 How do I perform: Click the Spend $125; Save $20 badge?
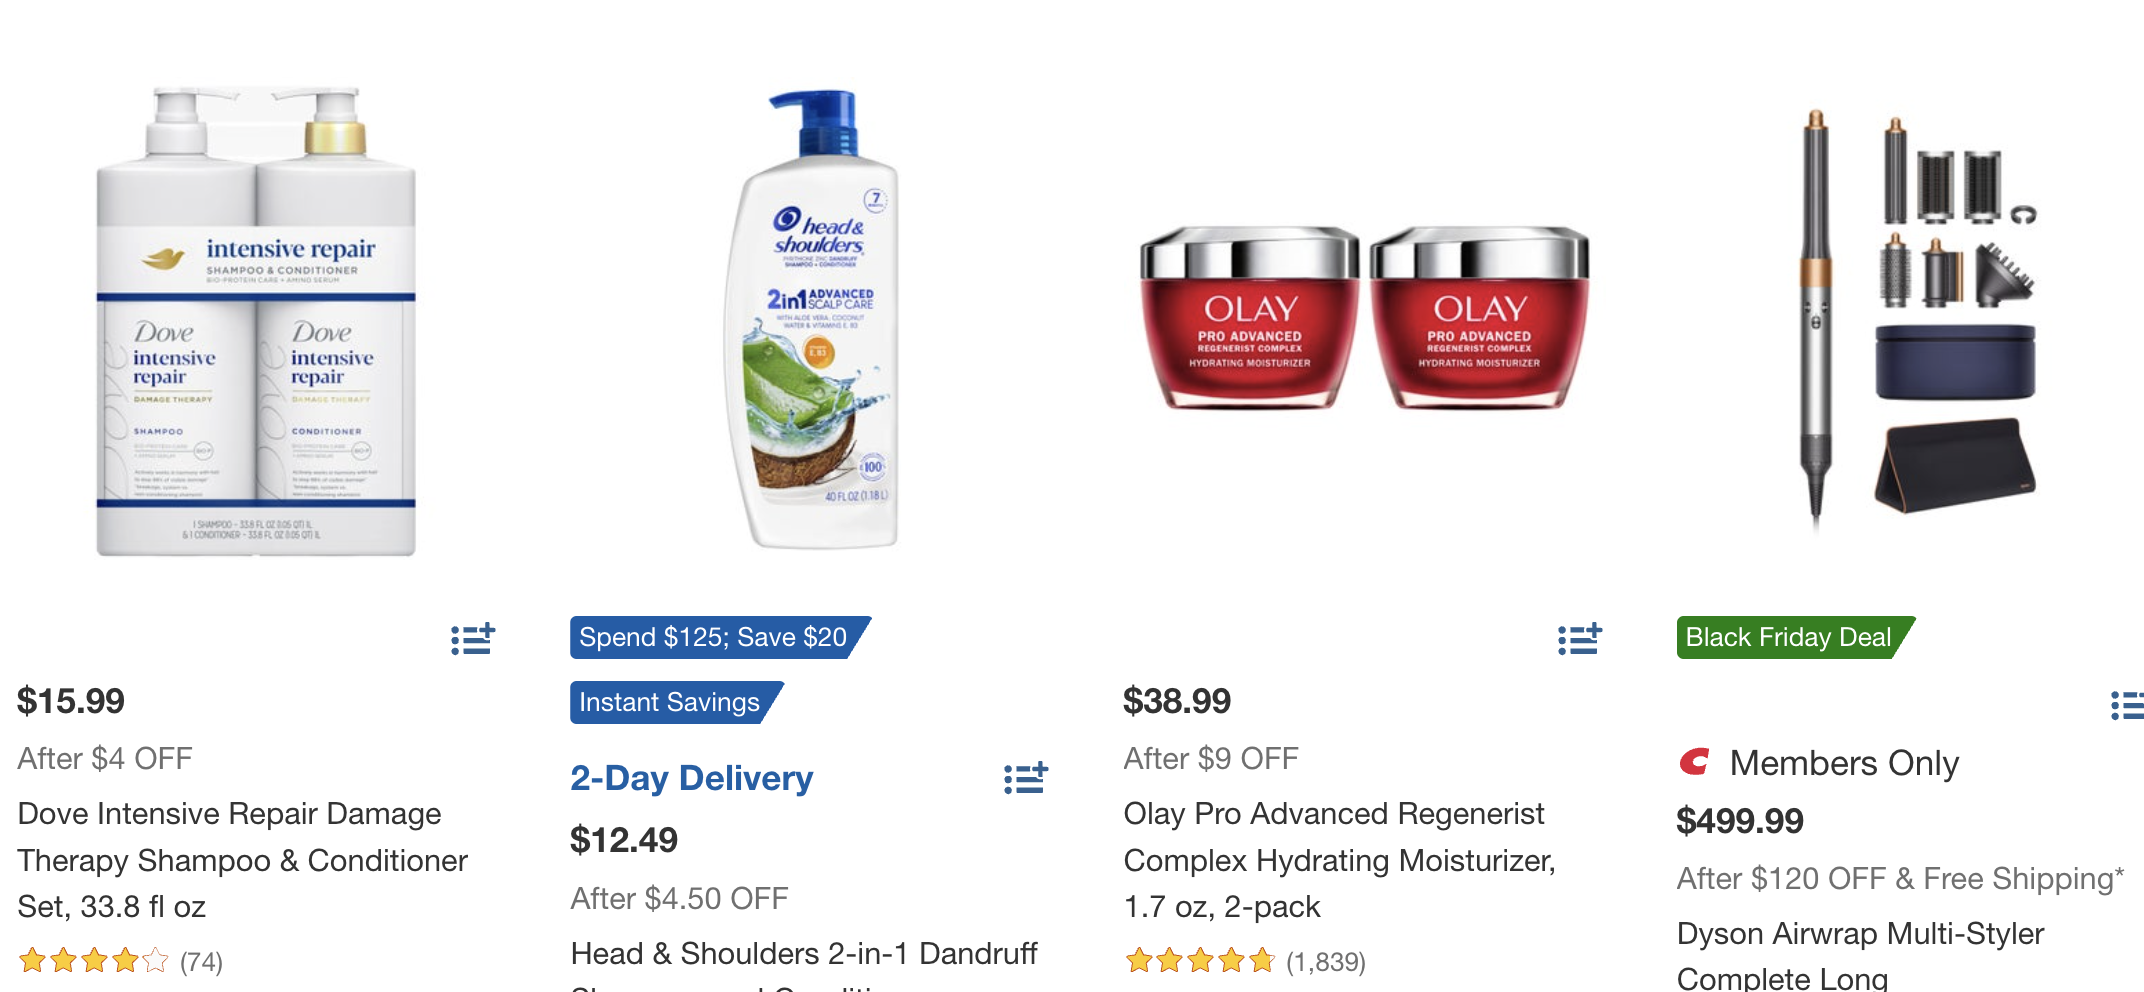pyautogui.click(x=714, y=638)
